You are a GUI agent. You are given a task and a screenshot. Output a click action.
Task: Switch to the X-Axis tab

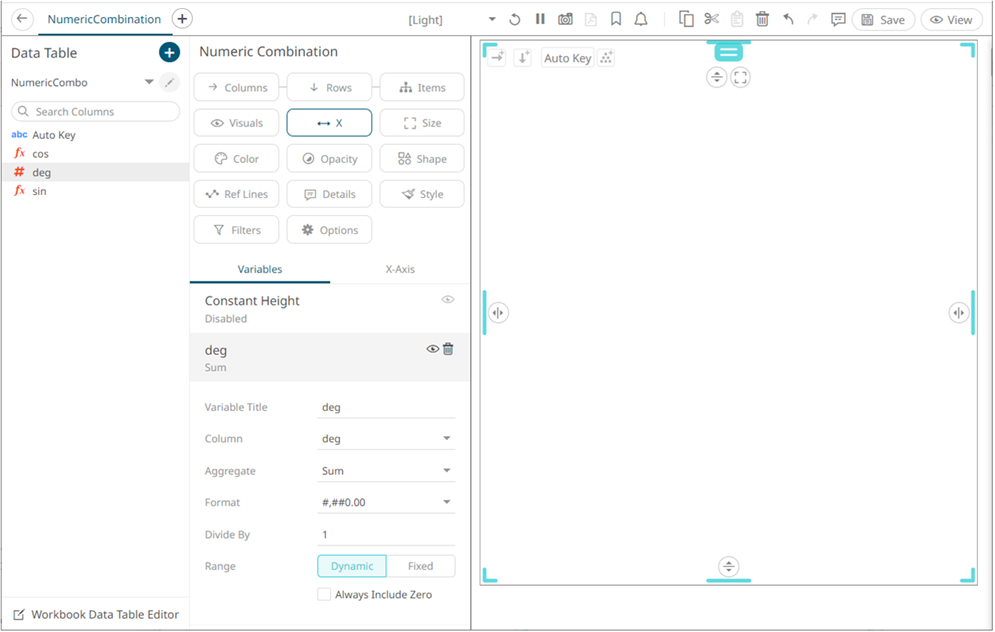point(400,269)
